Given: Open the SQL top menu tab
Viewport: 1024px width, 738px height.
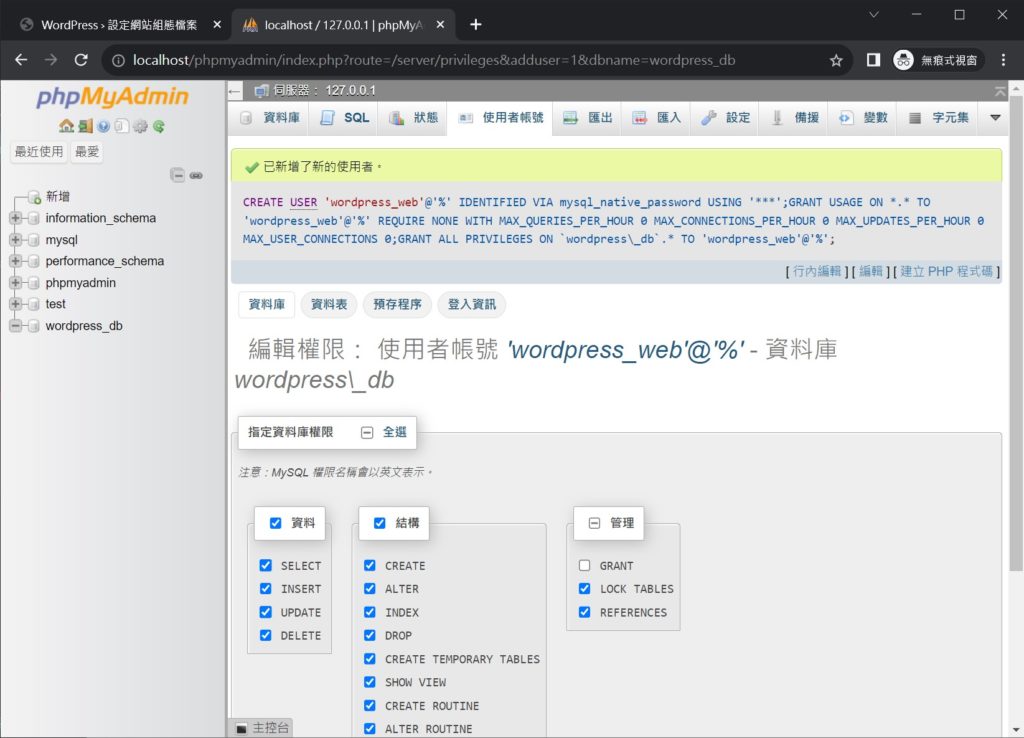Looking at the screenshot, I should pyautogui.click(x=345, y=118).
